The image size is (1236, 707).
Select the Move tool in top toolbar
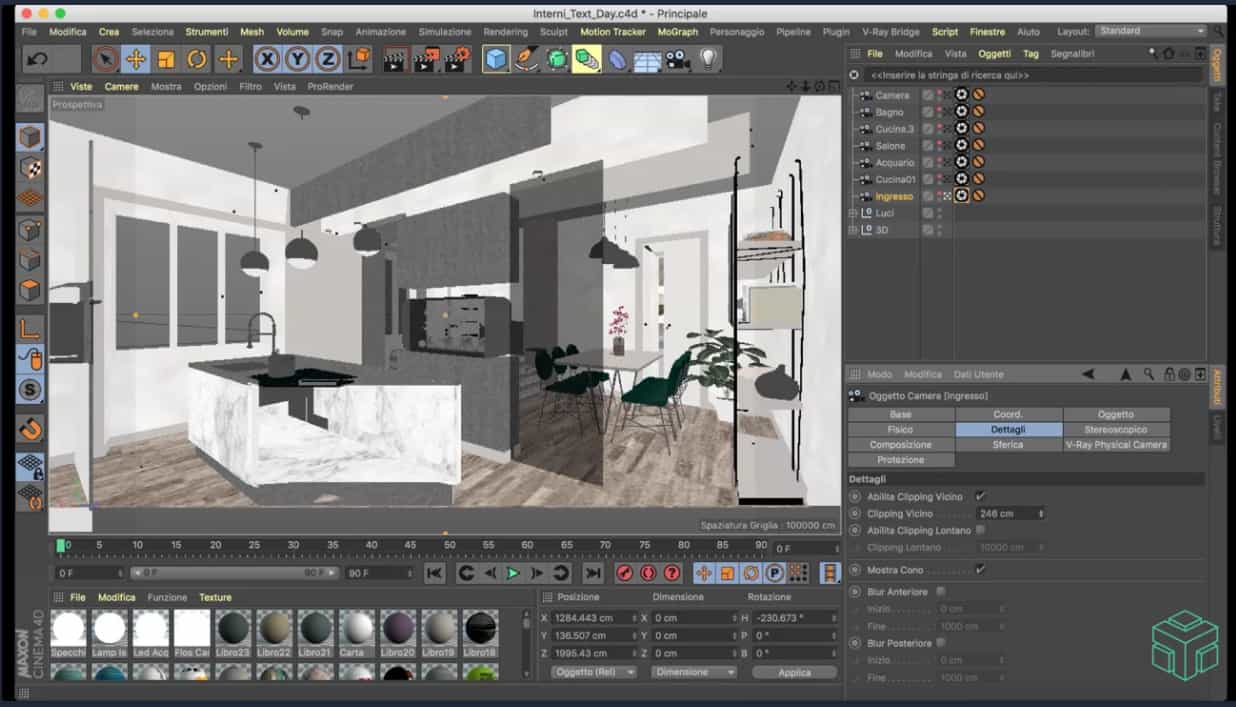pos(136,60)
